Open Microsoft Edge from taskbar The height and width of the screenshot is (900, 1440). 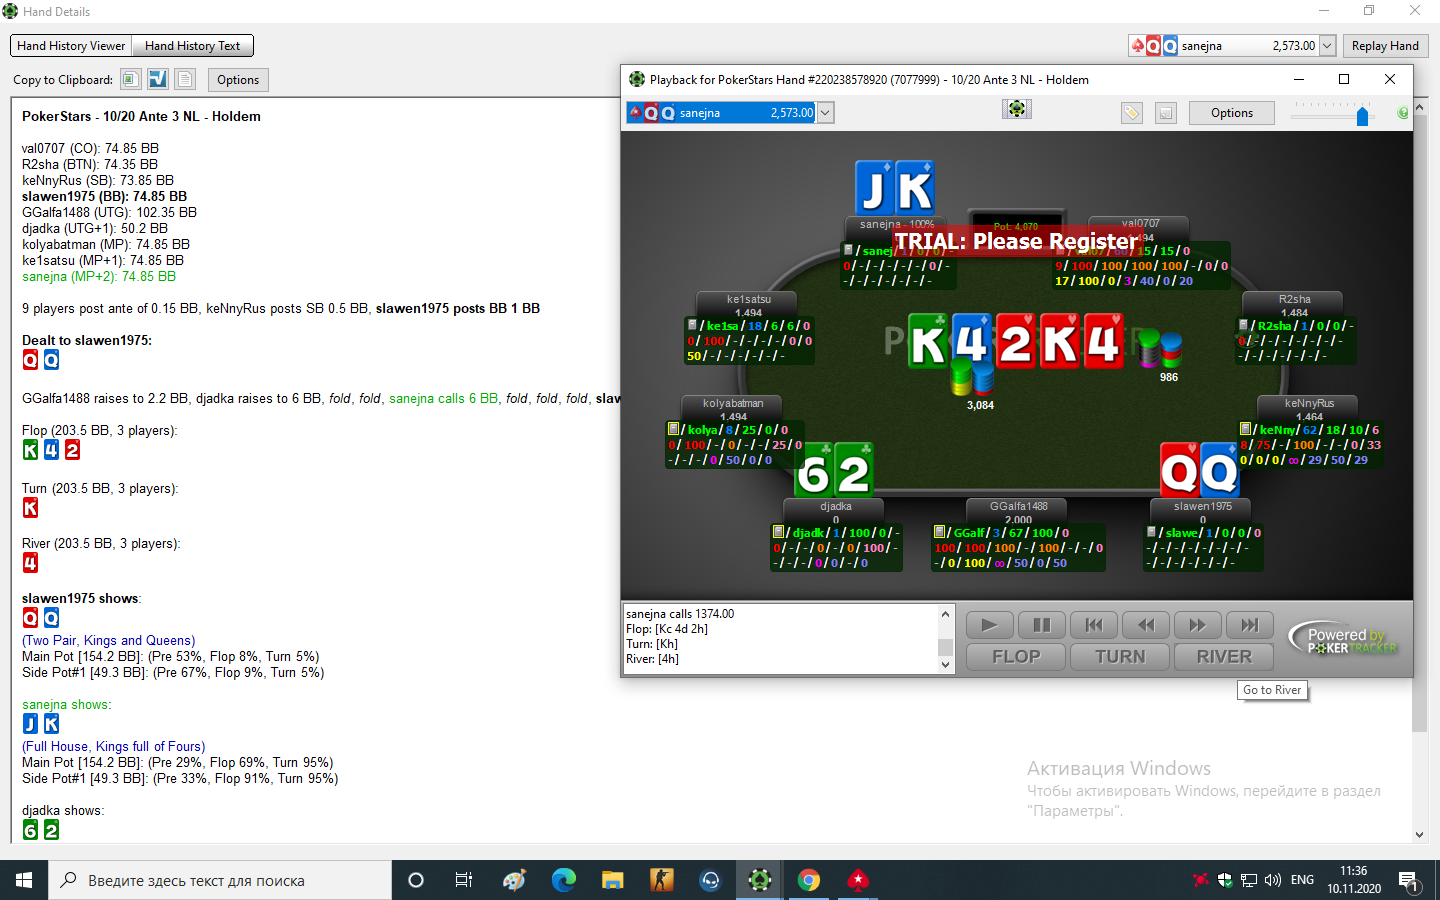pos(564,880)
